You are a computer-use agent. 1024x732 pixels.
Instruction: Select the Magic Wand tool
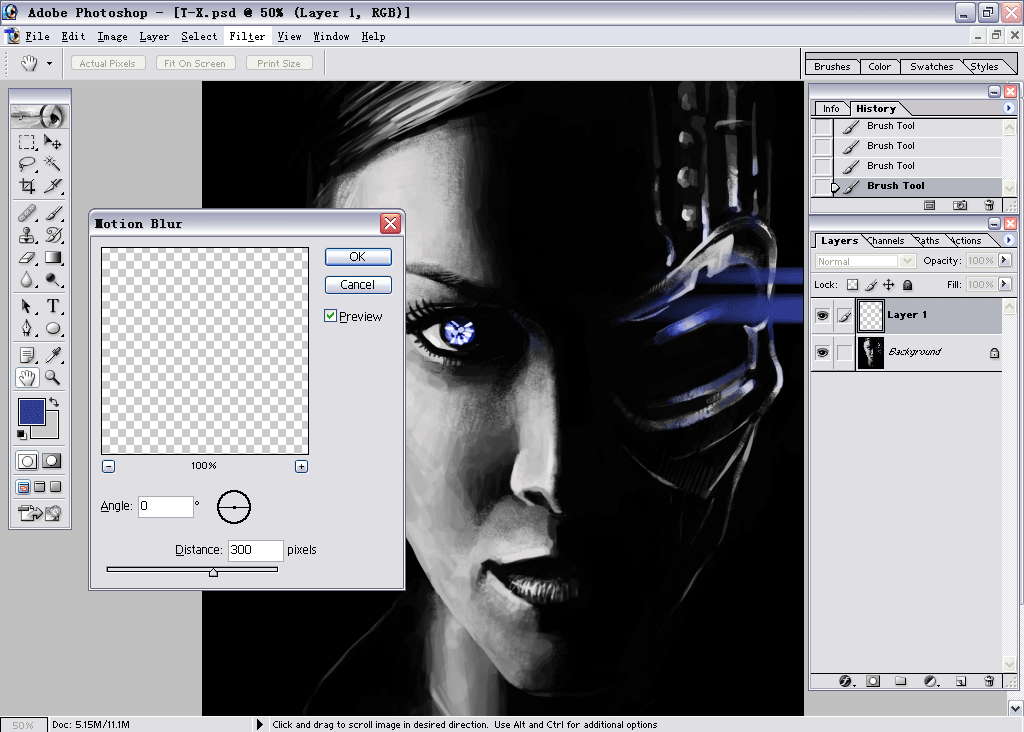pos(53,163)
